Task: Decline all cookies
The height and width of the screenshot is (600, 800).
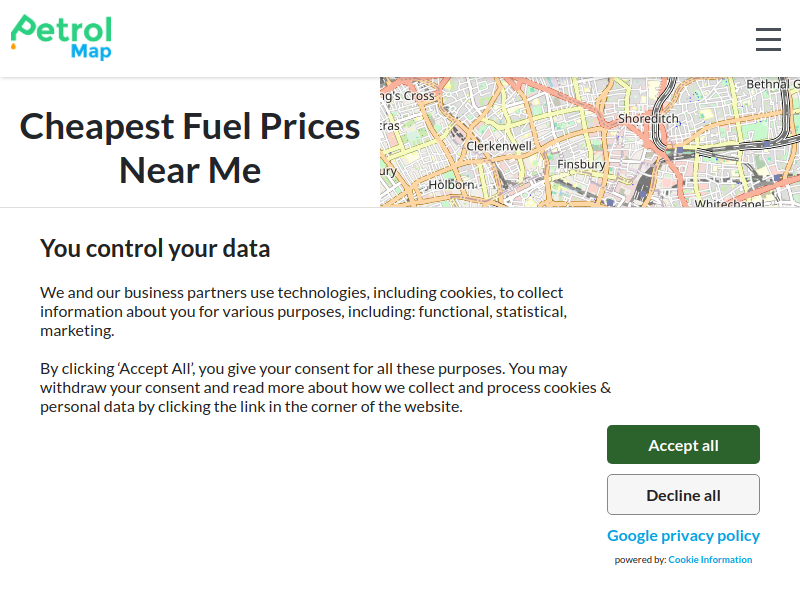Action: click(x=683, y=494)
